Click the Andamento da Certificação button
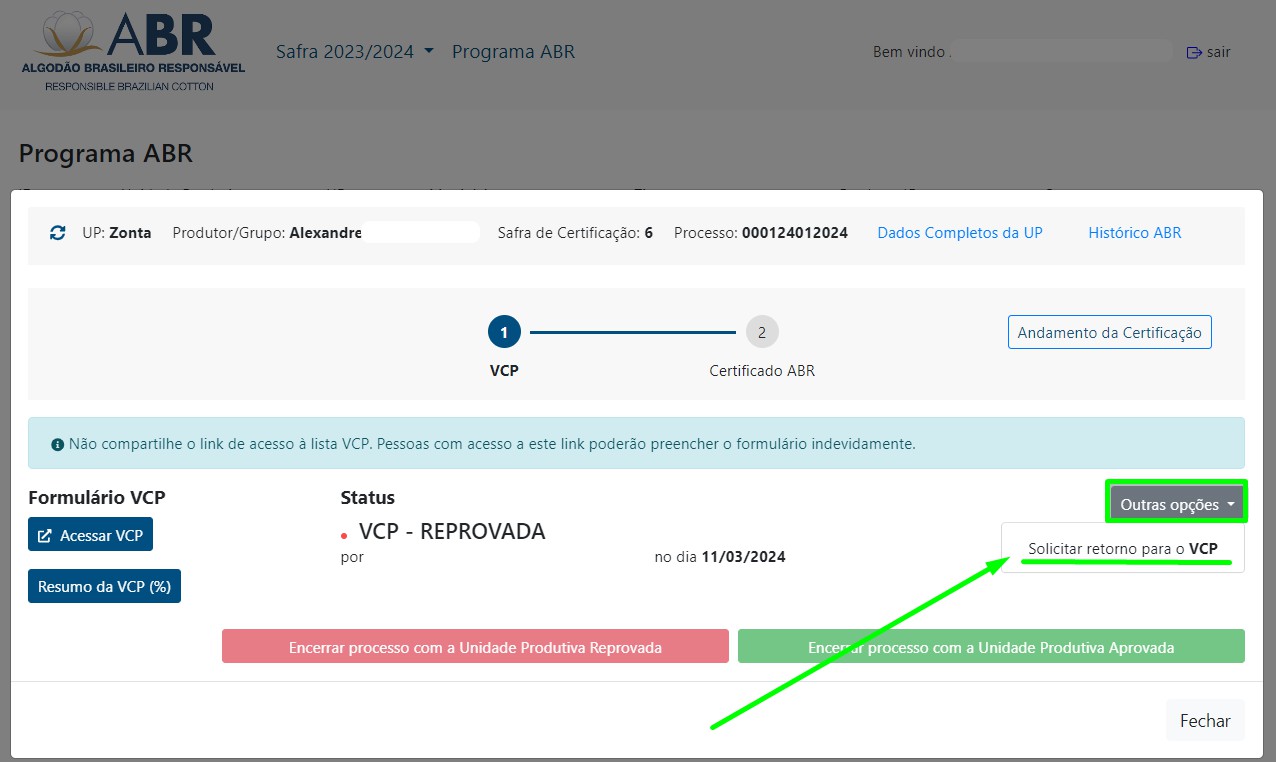The image size is (1276, 762). pos(1109,332)
